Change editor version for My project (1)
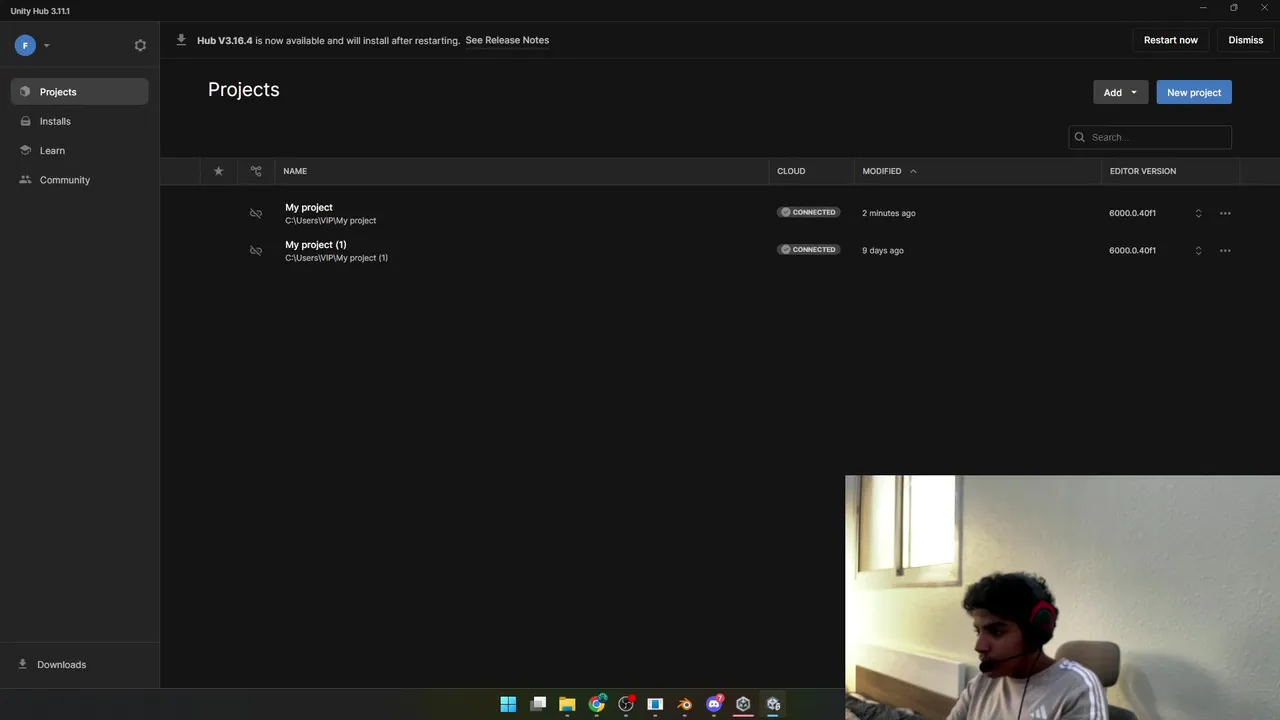This screenshot has height=720, width=1280. tap(1198, 250)
